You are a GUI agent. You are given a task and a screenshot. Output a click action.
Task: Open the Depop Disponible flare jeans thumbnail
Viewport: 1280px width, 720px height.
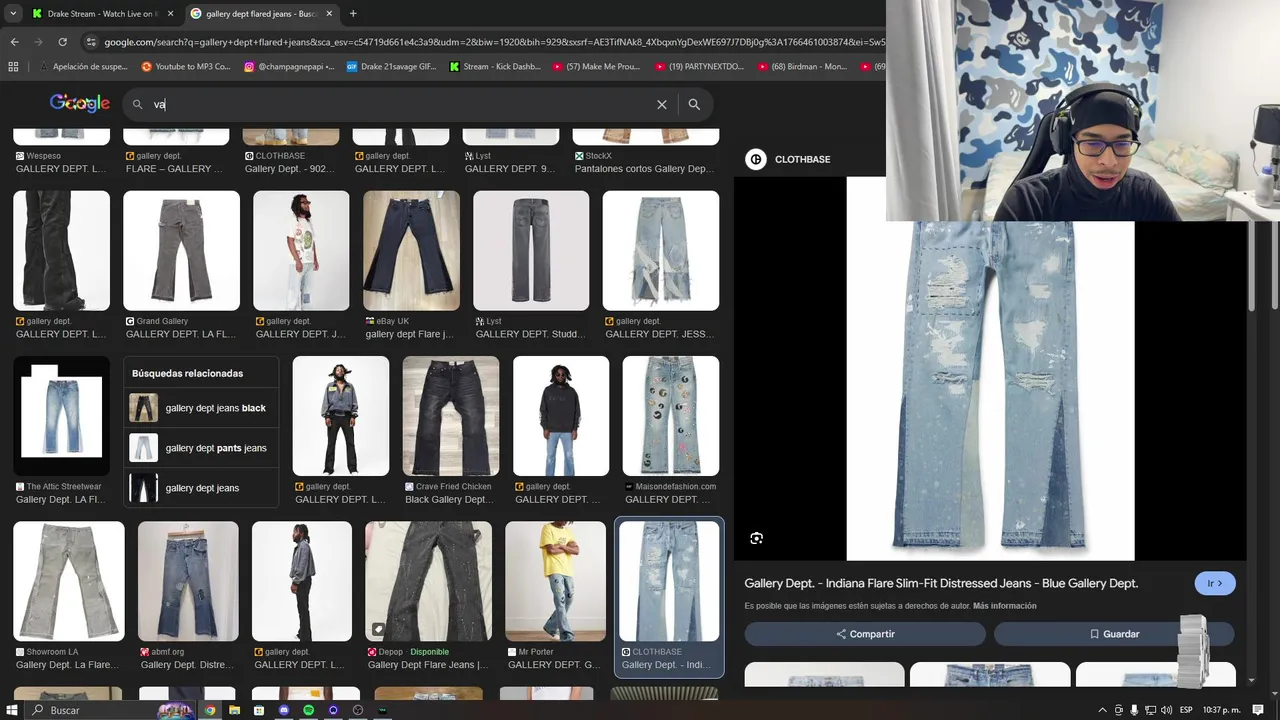click(x=428, y=581)
